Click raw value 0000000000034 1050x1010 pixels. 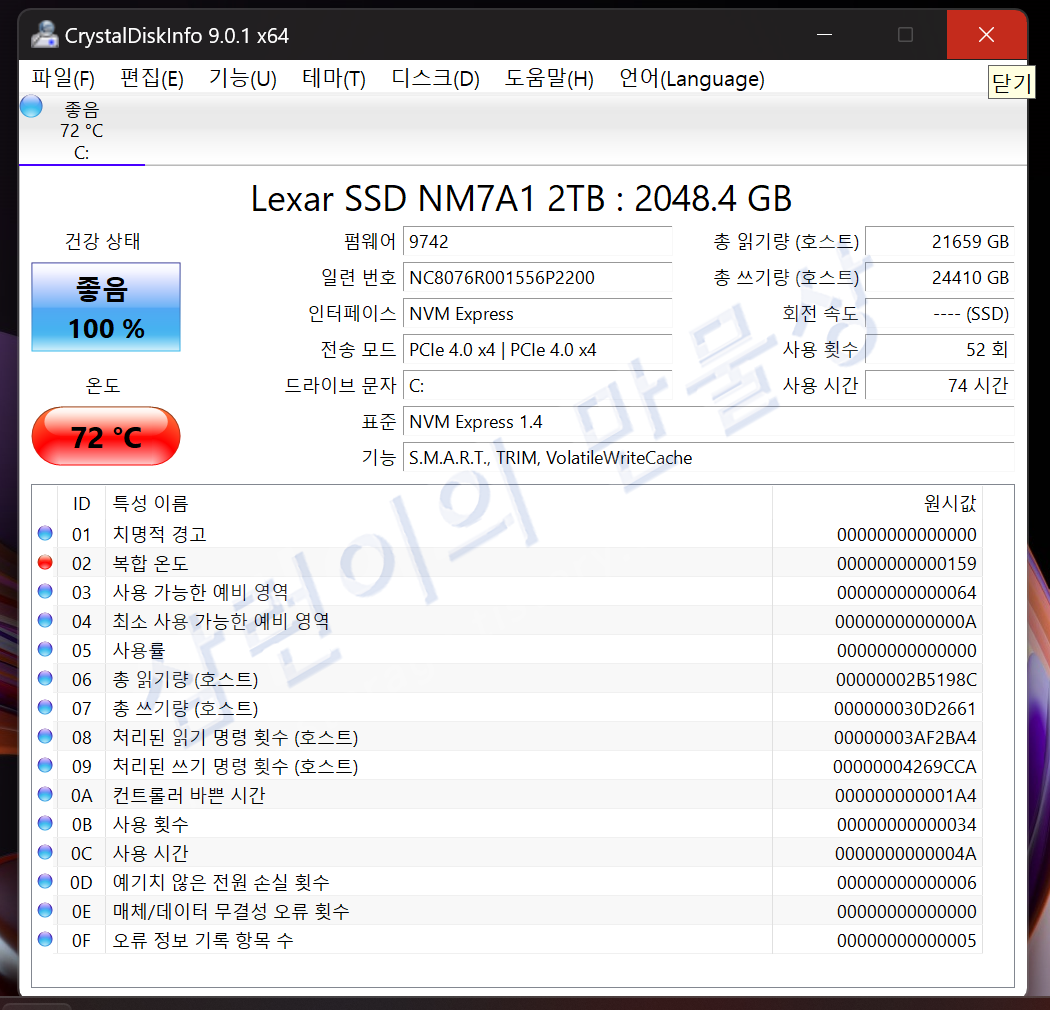[907, 824]
